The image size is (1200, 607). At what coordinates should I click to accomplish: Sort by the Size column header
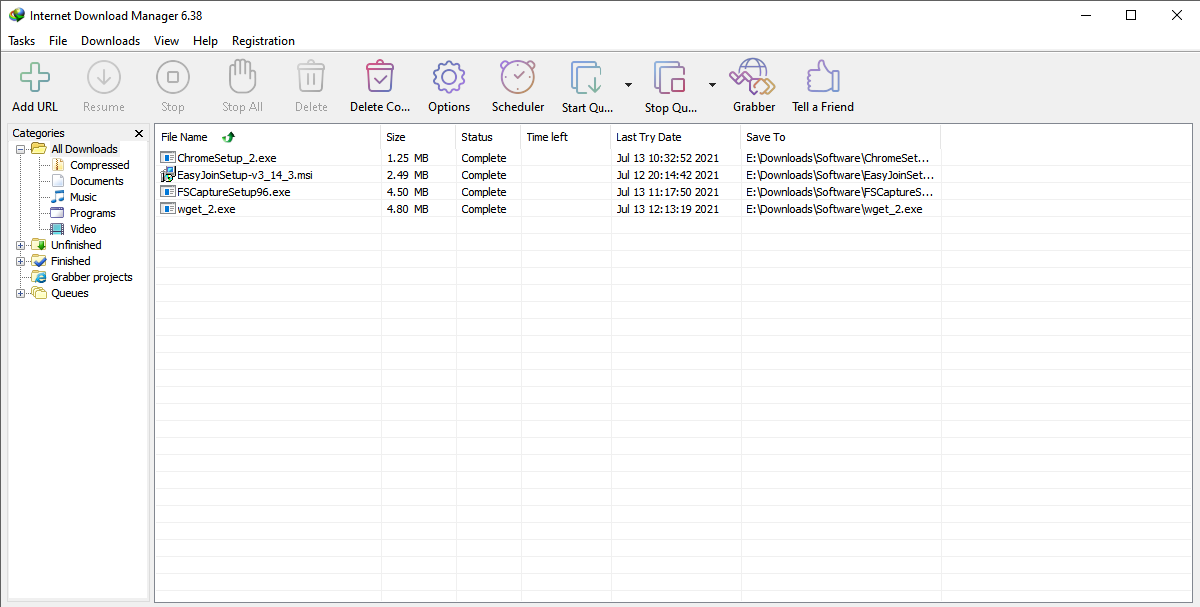pos(417,137)
